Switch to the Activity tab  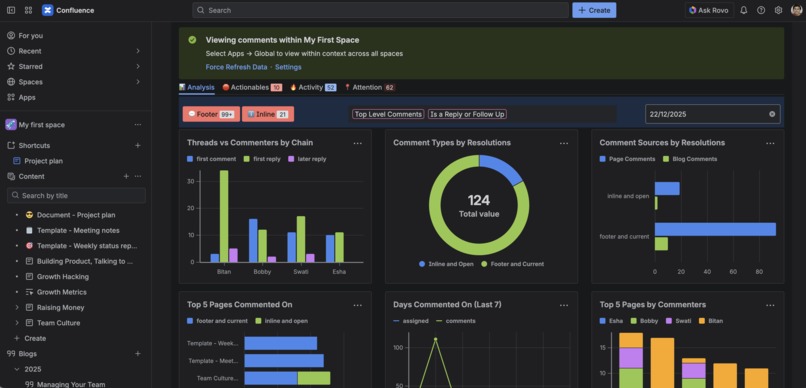point(313,87)
